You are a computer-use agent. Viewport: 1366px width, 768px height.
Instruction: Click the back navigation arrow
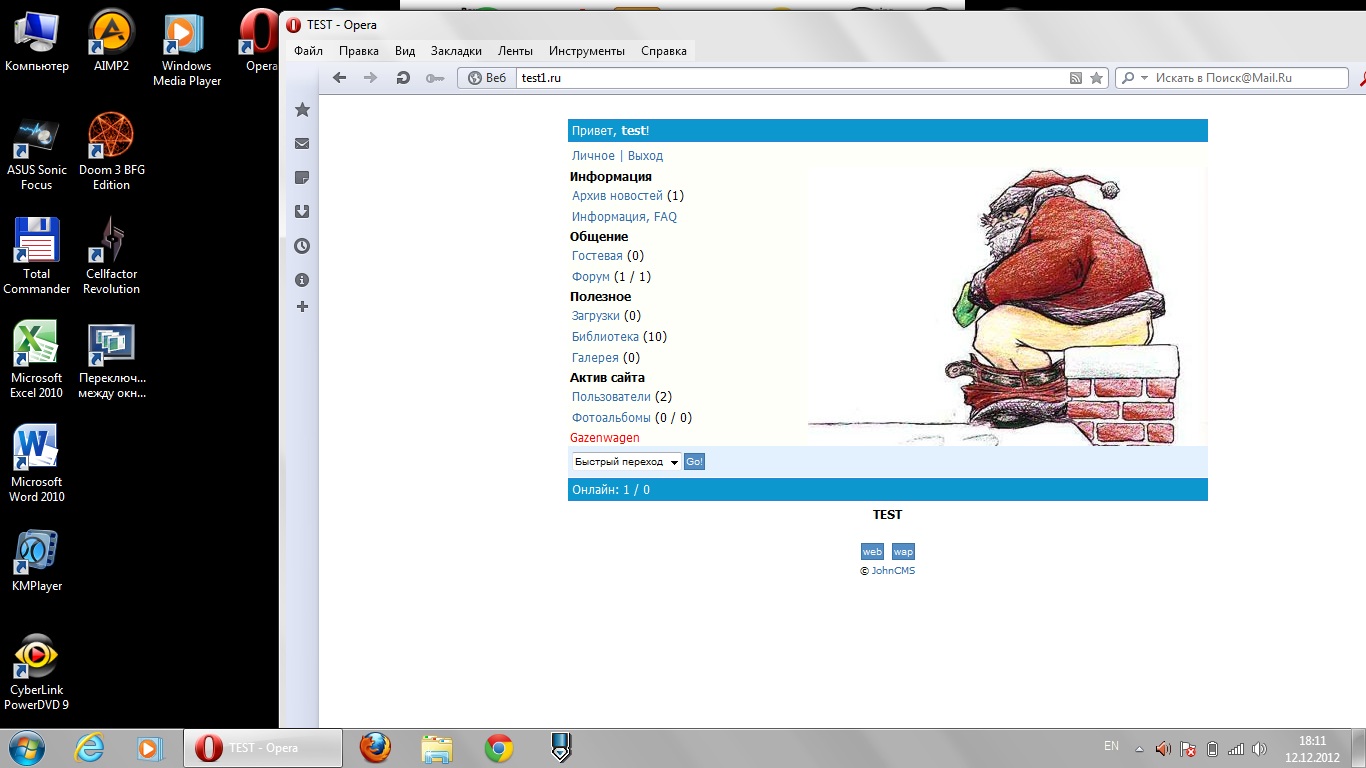tap(340, 78)
